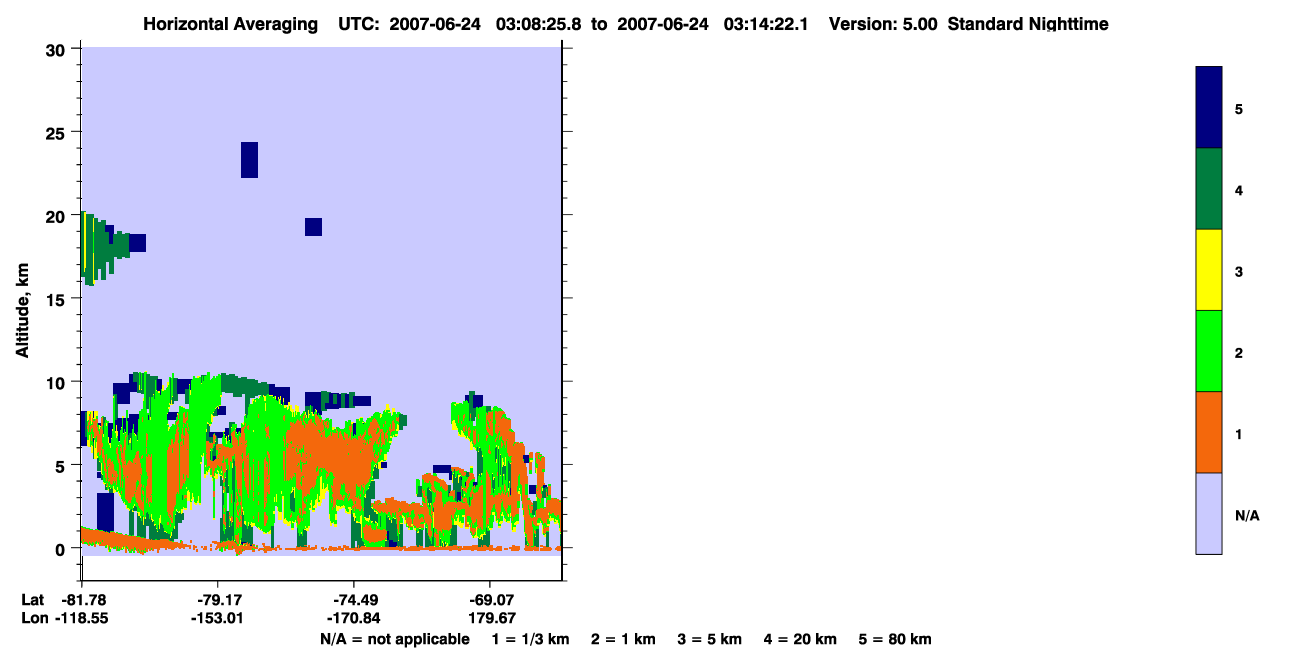This screenshot has width=1300, height=667.
Task: Click the 10 tick label on altitude axis
Action: coord(57,382)
